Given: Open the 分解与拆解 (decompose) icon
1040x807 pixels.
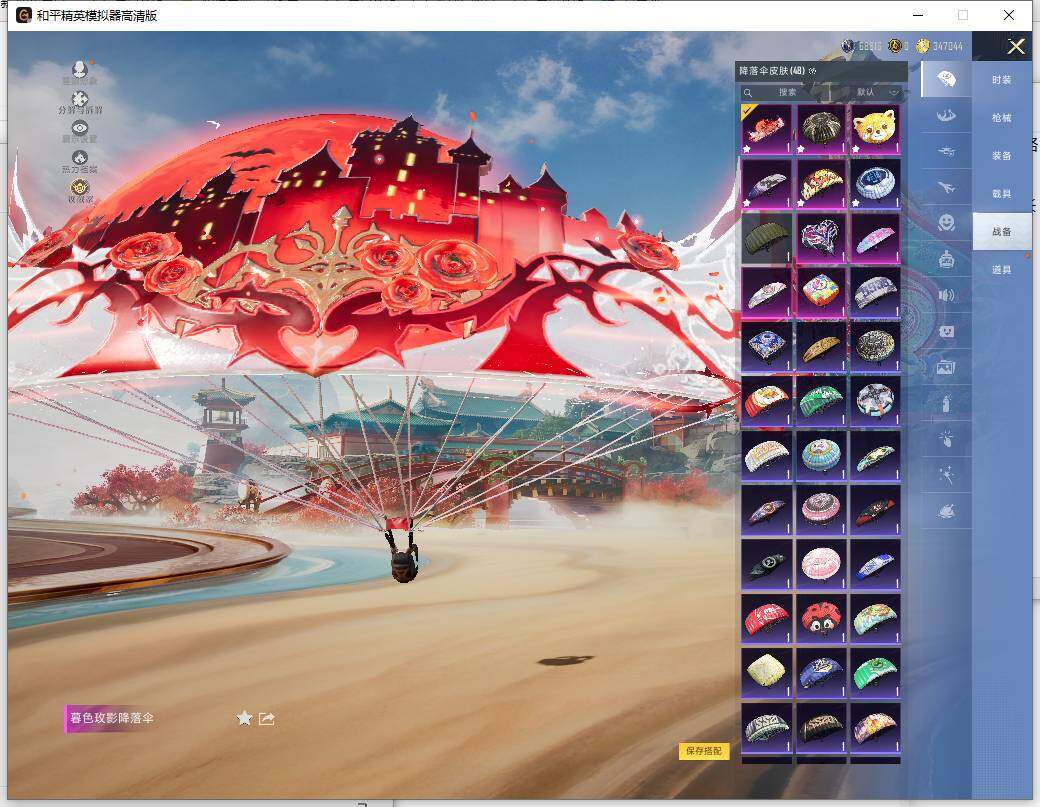Looking at the screenshot, I should click(x=80, y=99).
